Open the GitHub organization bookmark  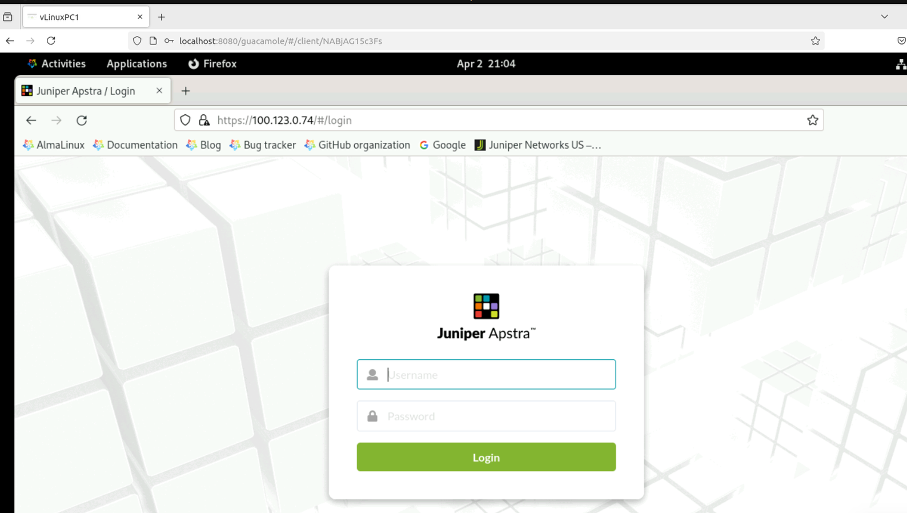(x=356, y=145)
